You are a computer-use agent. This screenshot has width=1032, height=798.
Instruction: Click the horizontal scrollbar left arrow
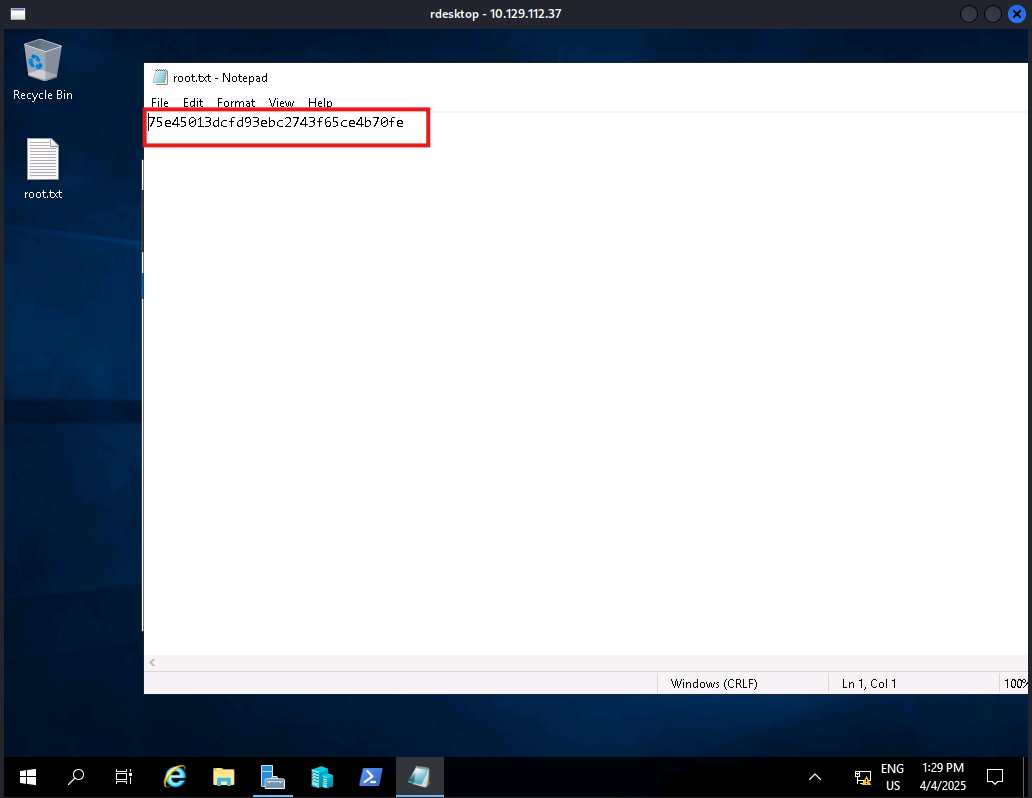click(x=152, y=662)
